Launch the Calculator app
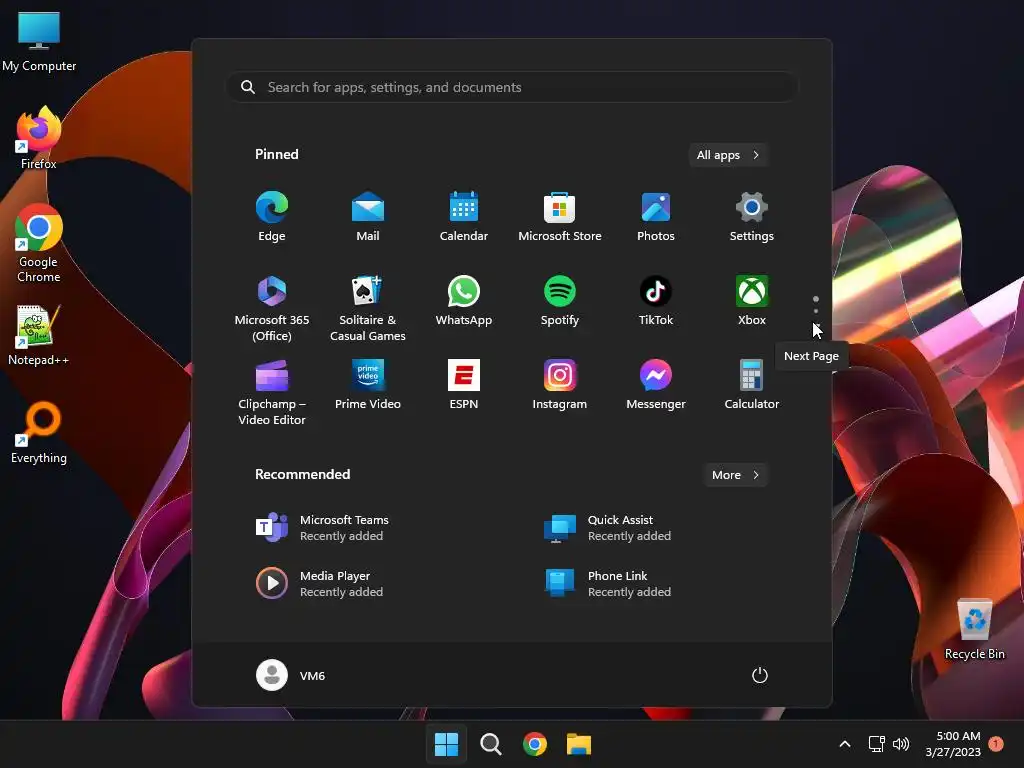 click(x=752, y=385)
